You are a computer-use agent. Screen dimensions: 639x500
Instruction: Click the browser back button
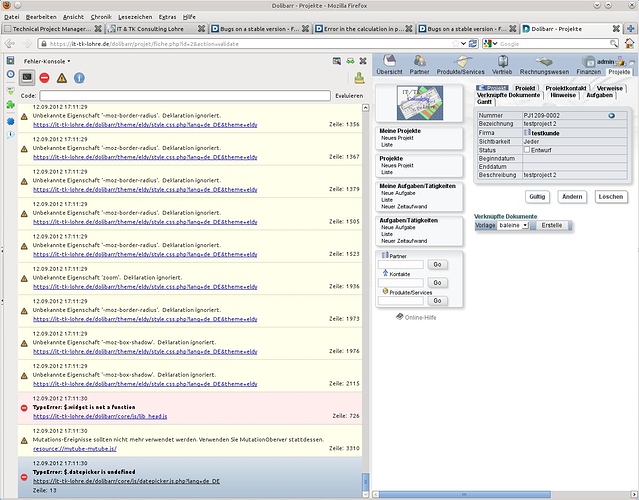coord(10,43)
